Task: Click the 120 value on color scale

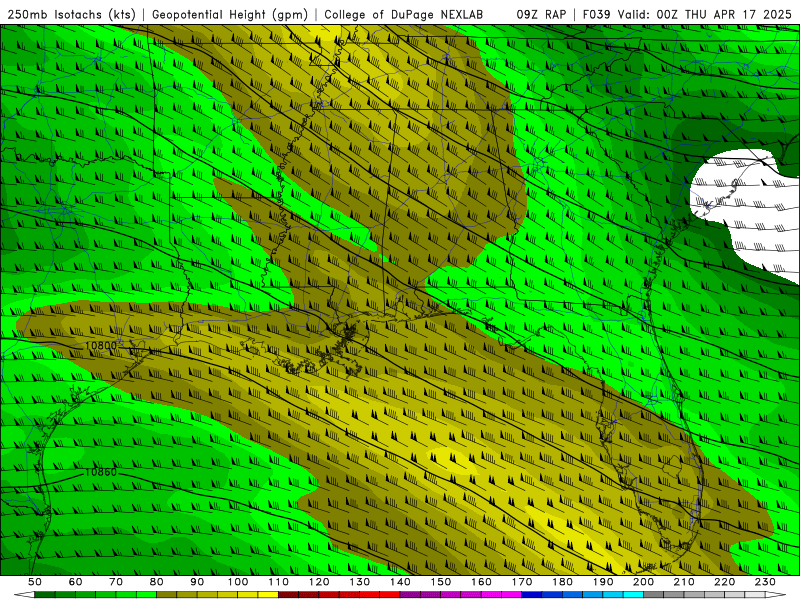Action: [x=319, y=582]
